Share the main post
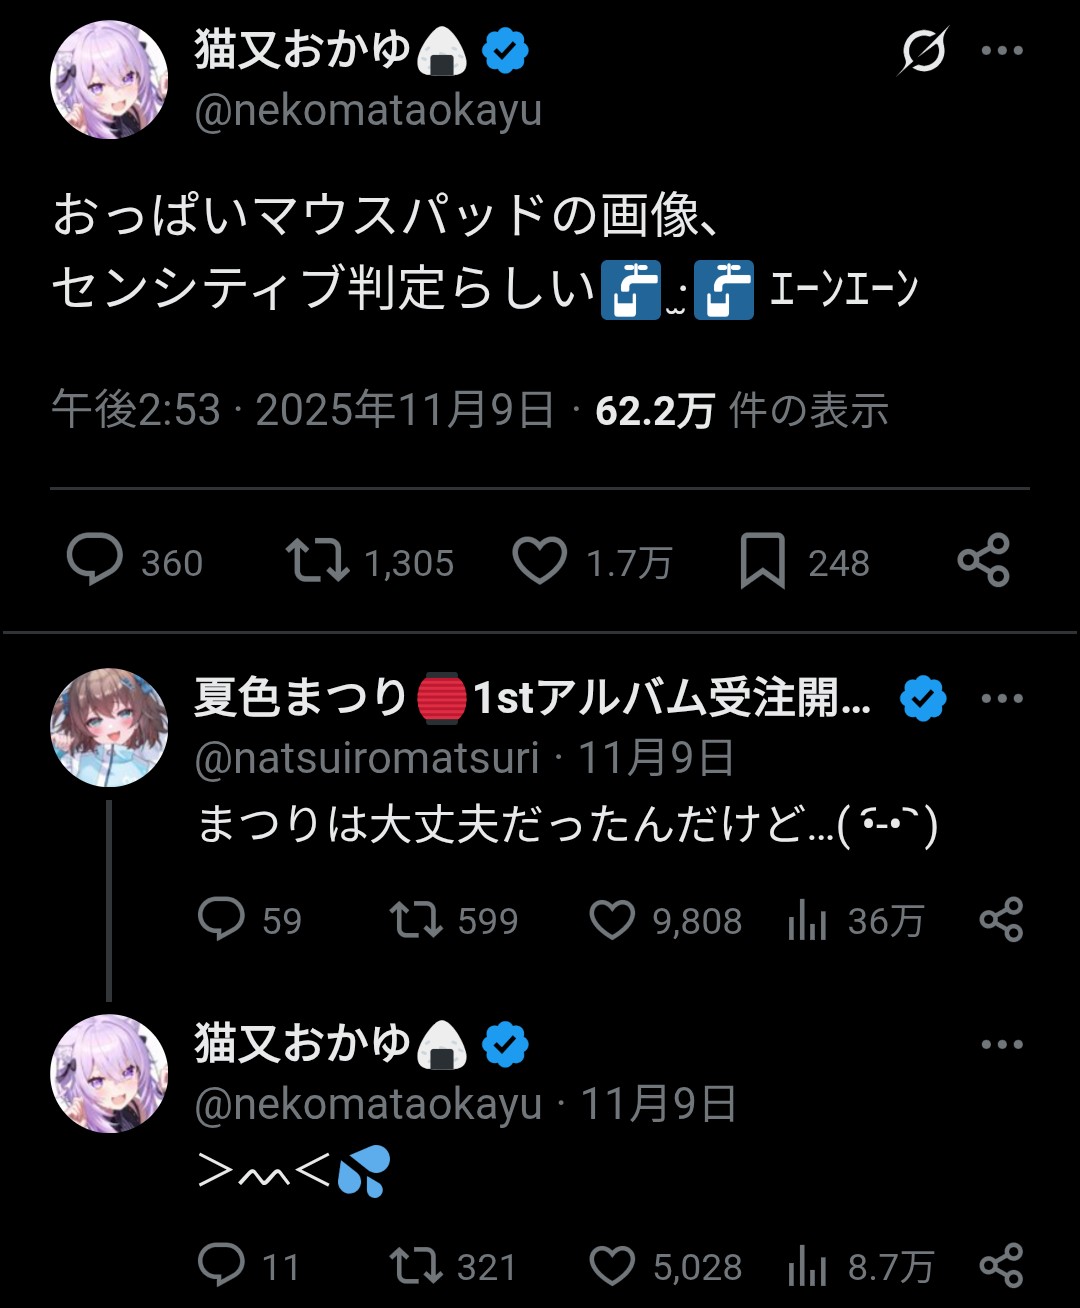The image size is (1080, 1308). [x=984, y=560]
